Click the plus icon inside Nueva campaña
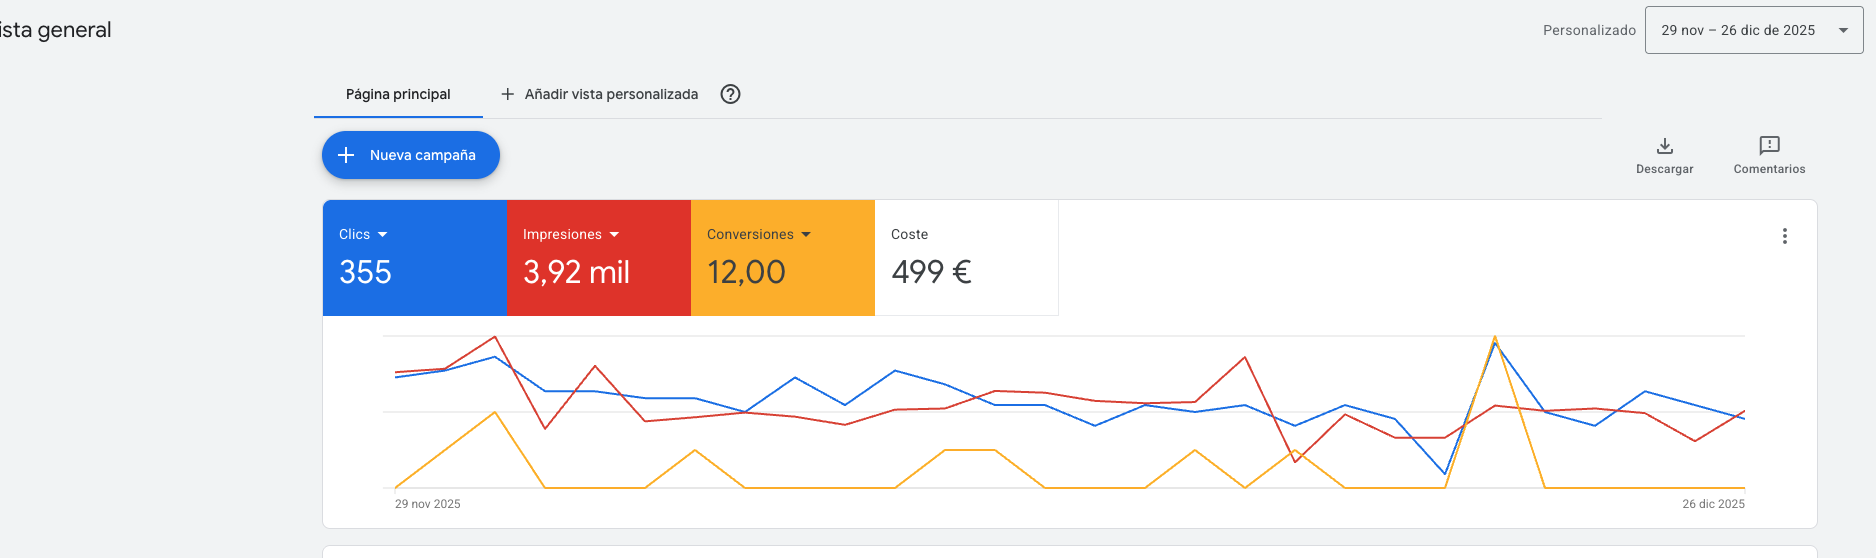1876x558 pixels. tap(346, 155)
